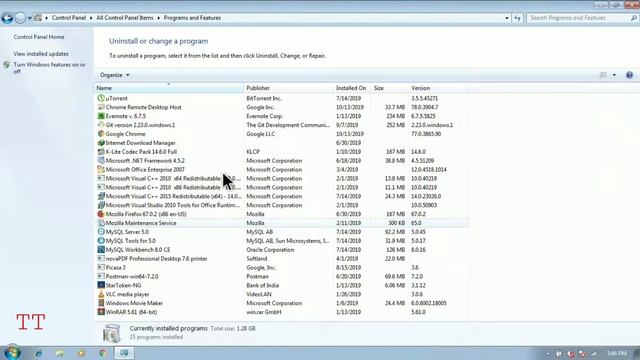Image resolution: width=640 pixels, height=360 pixels.
Task: Expand the arrow after Control Panel breadcrumb
Action: click(x=91, y=18)
